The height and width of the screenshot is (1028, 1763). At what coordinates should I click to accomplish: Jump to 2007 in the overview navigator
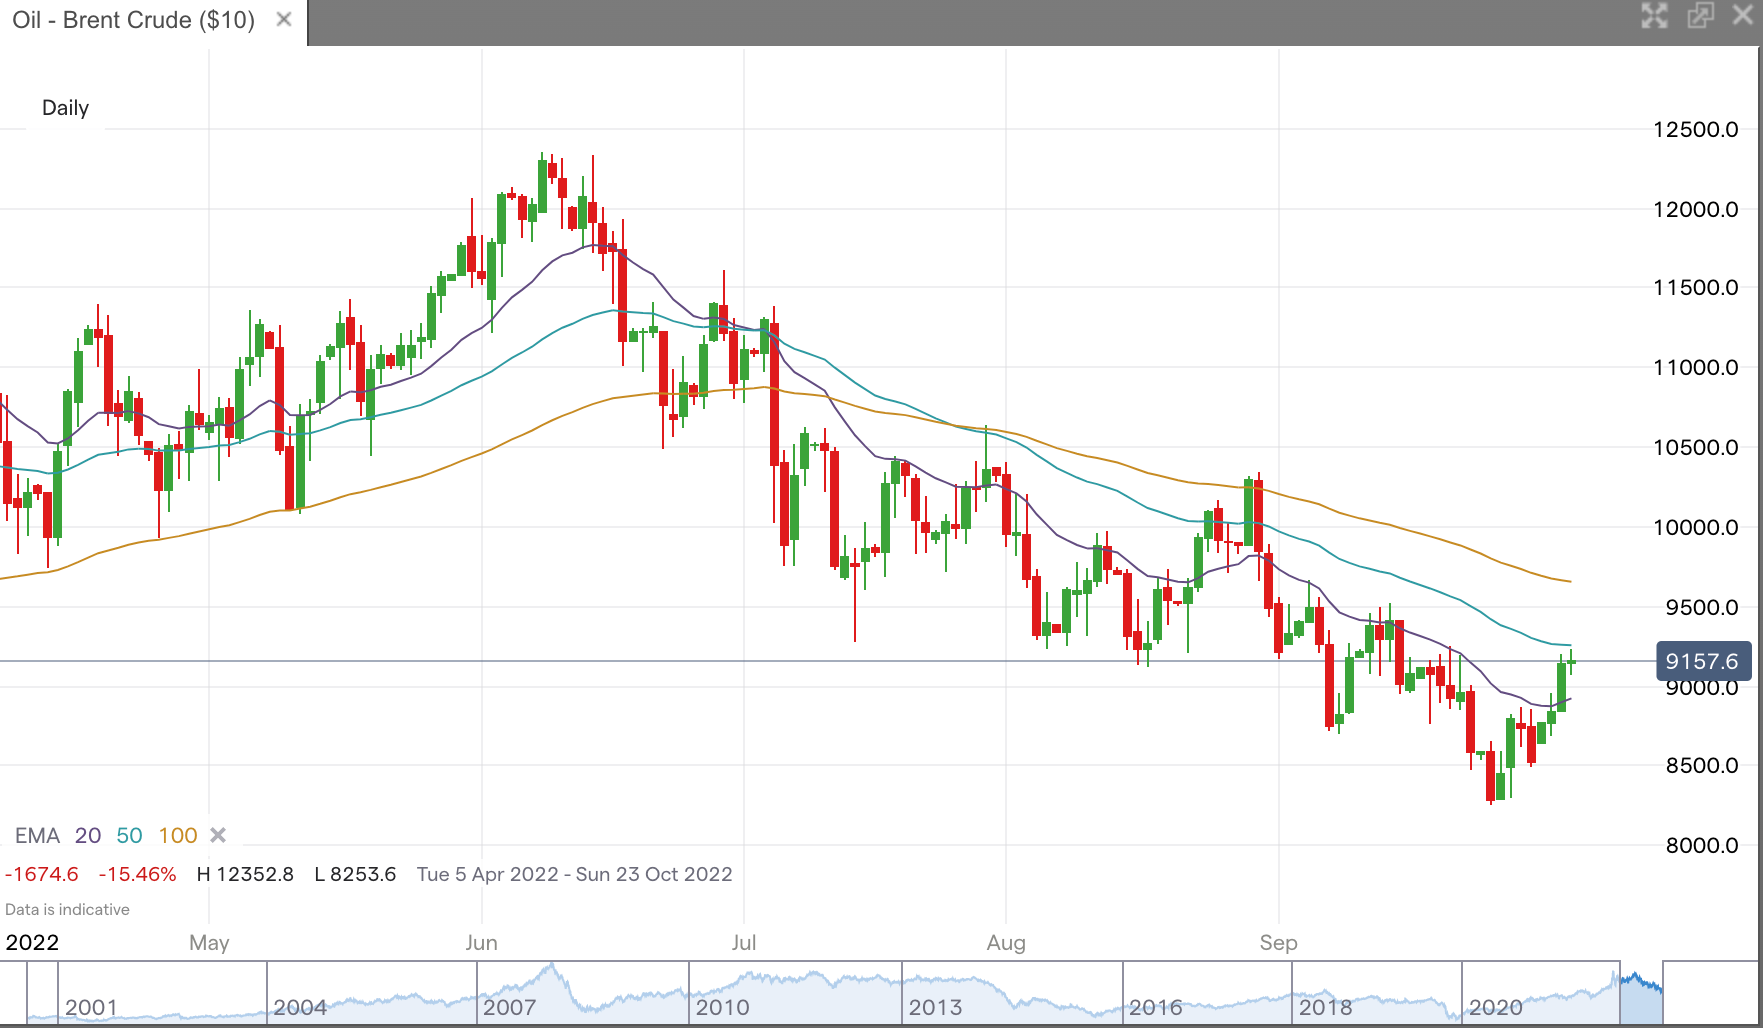pos(510,1007)
